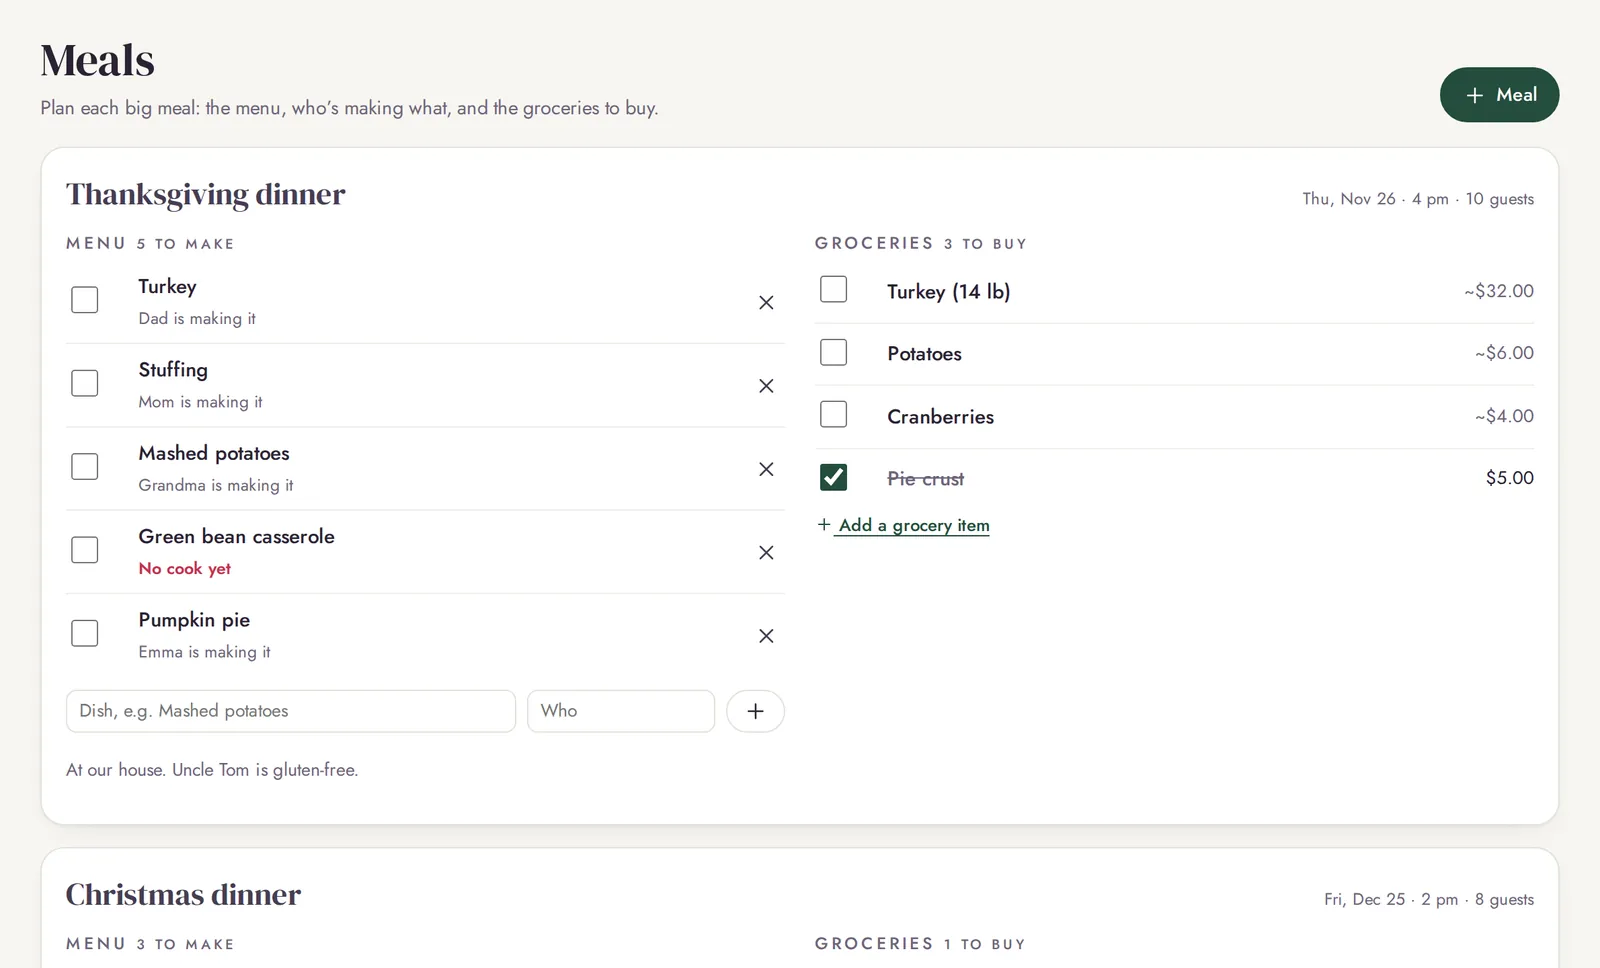The height and width of the screenshot is (968, 1600).
Task: Click the round plus button to add dish
Action: 755,711
